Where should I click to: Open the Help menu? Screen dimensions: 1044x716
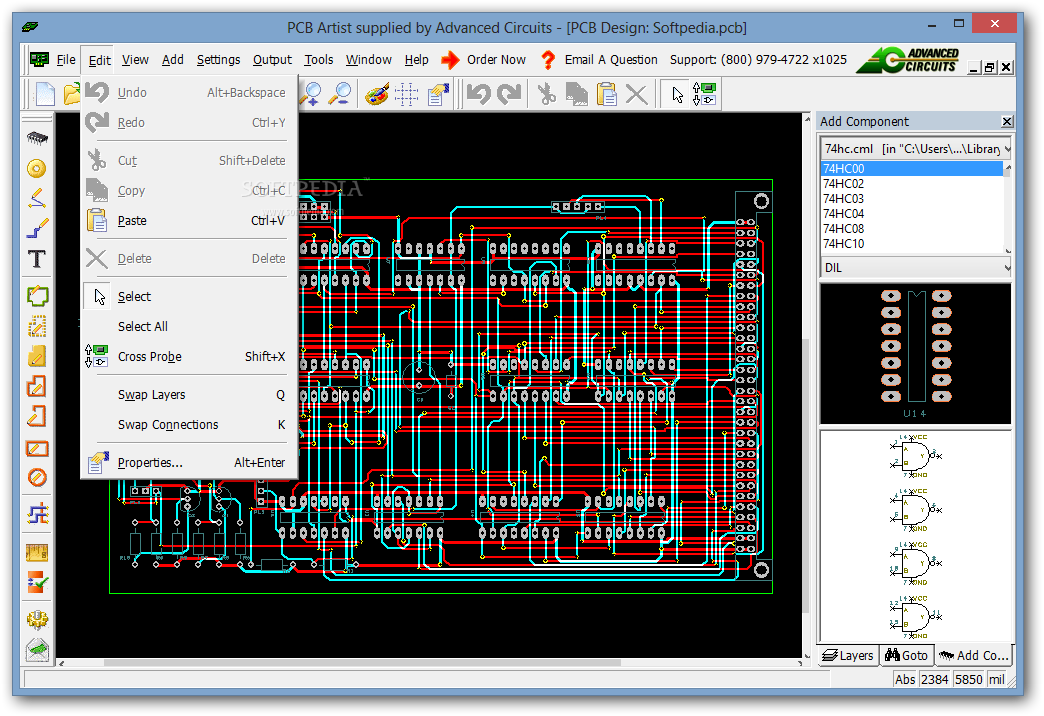(x=417, y=60)
